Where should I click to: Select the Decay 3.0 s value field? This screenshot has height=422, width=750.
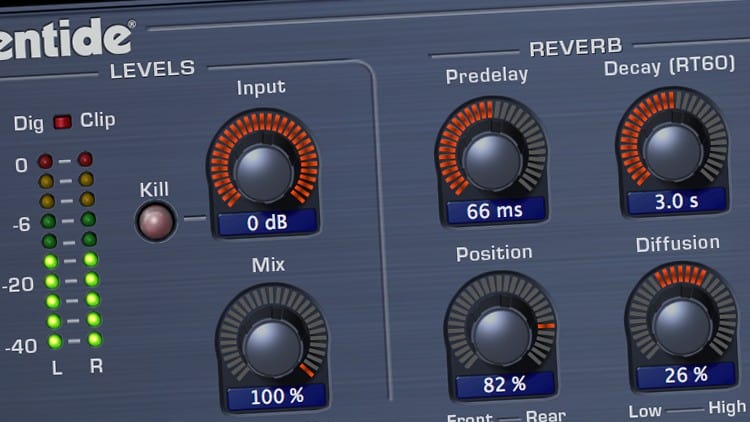click(x=676, y=201)
